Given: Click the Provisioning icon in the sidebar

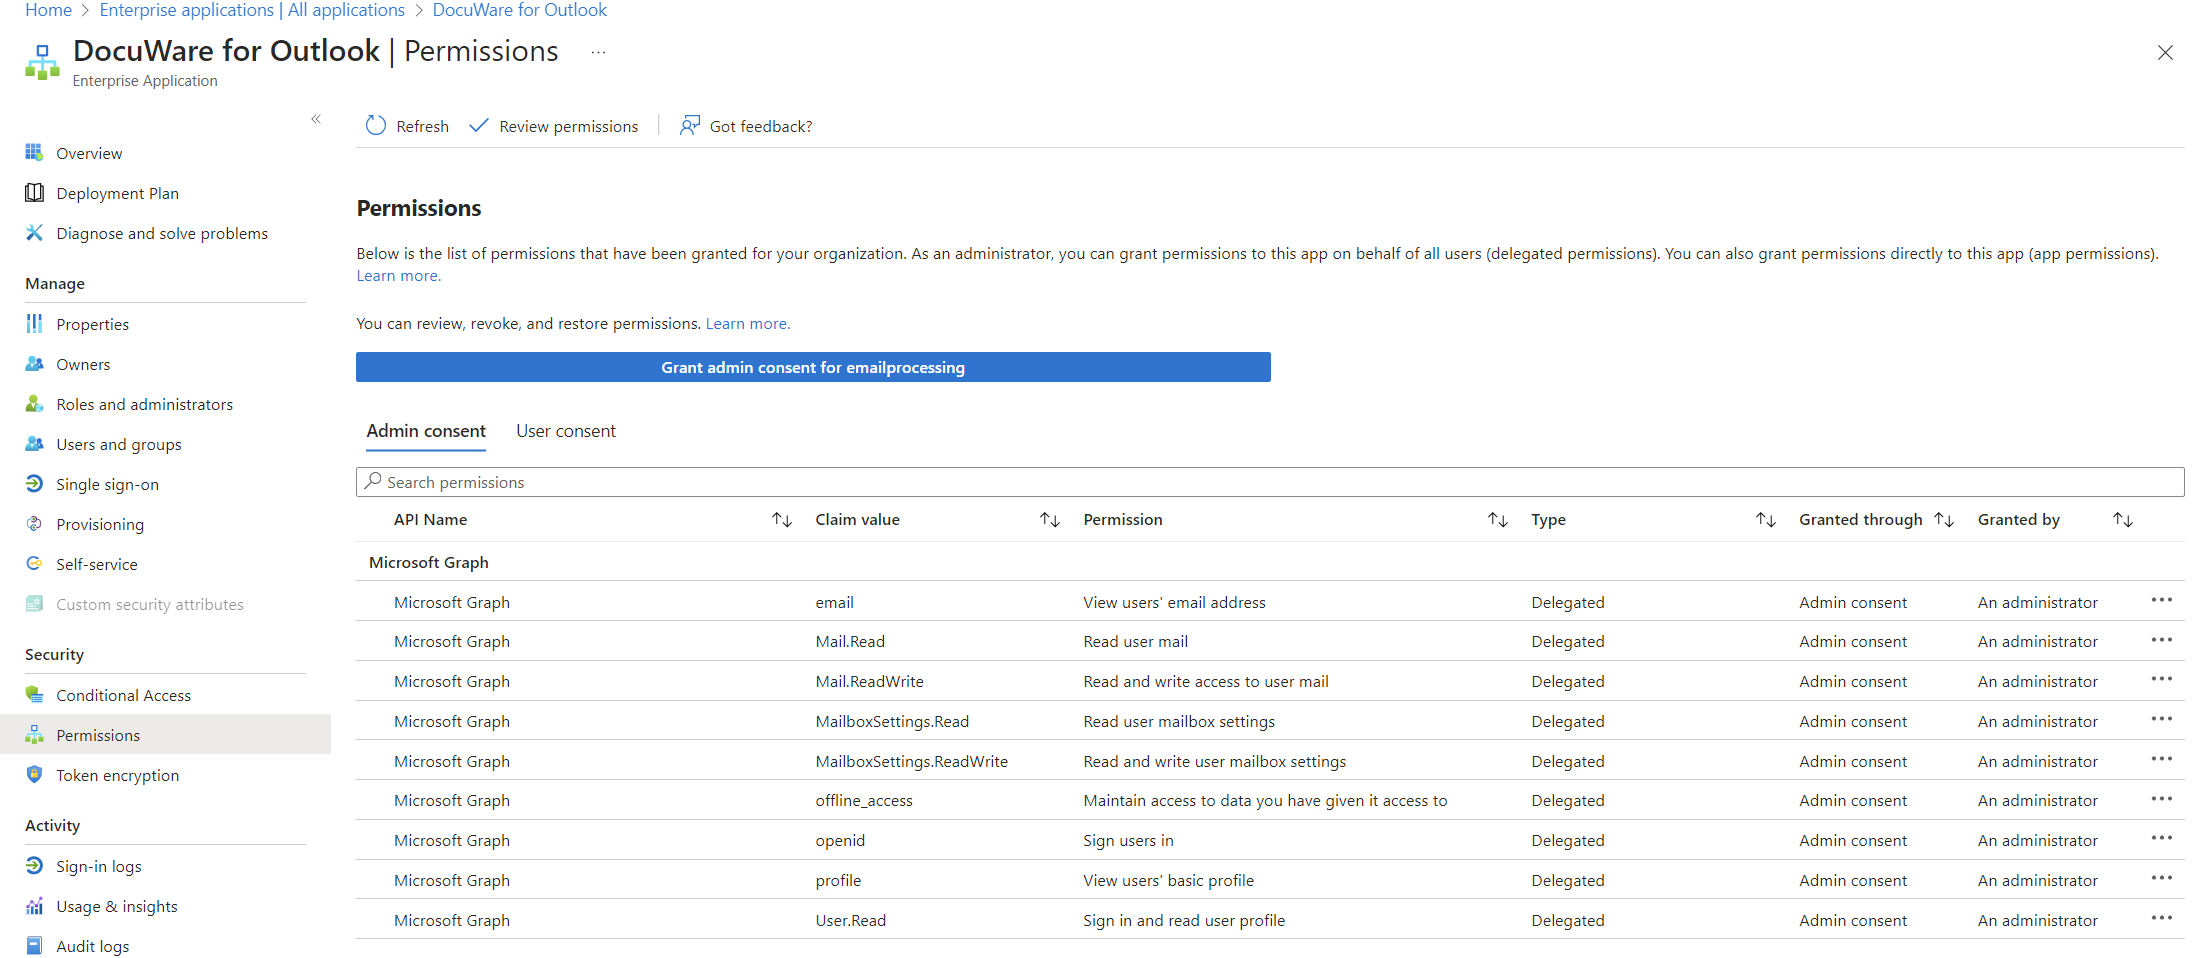Looking at the screenshot, I should [34, 523].
